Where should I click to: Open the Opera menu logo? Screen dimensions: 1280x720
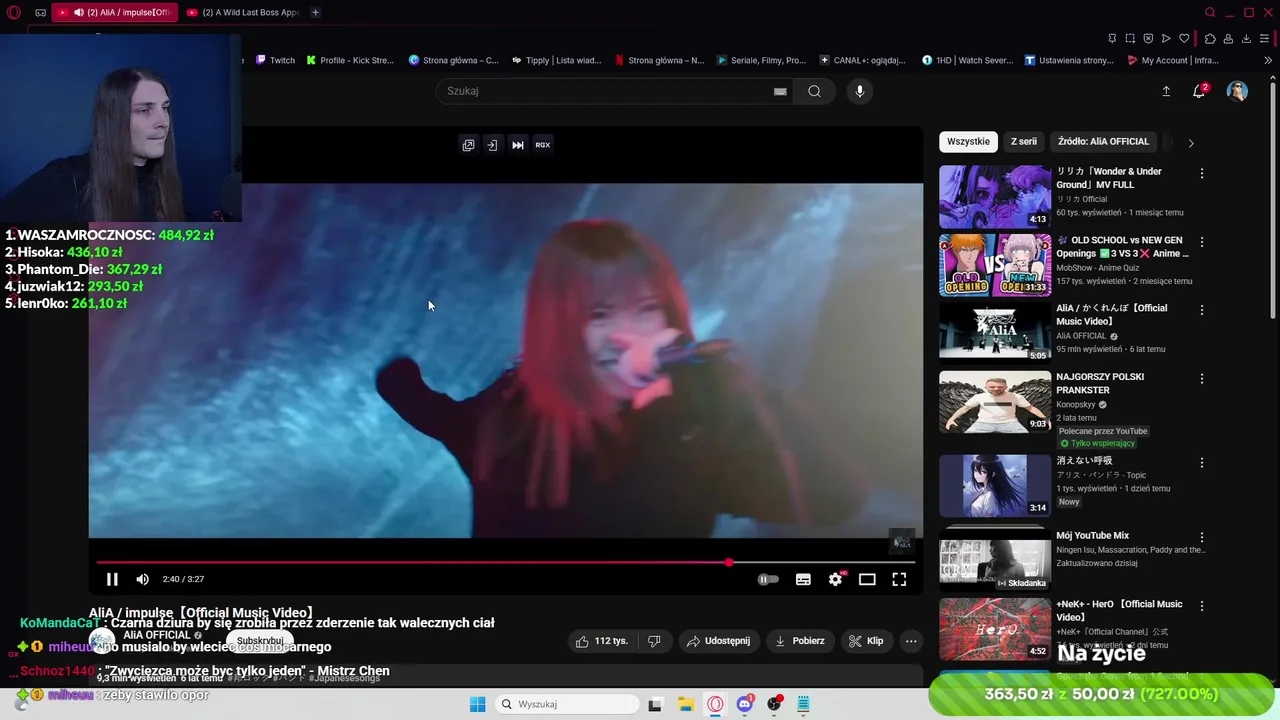[x=14, y=13]
